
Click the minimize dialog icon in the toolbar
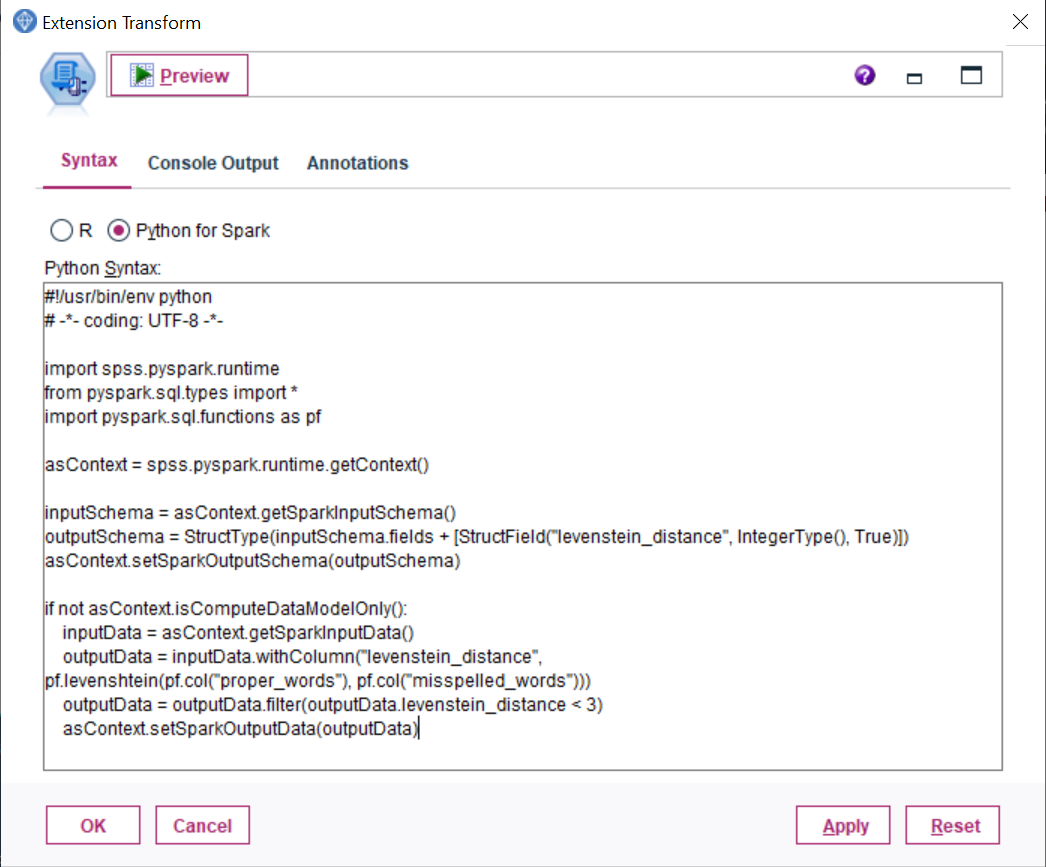(x=914, y=78)
